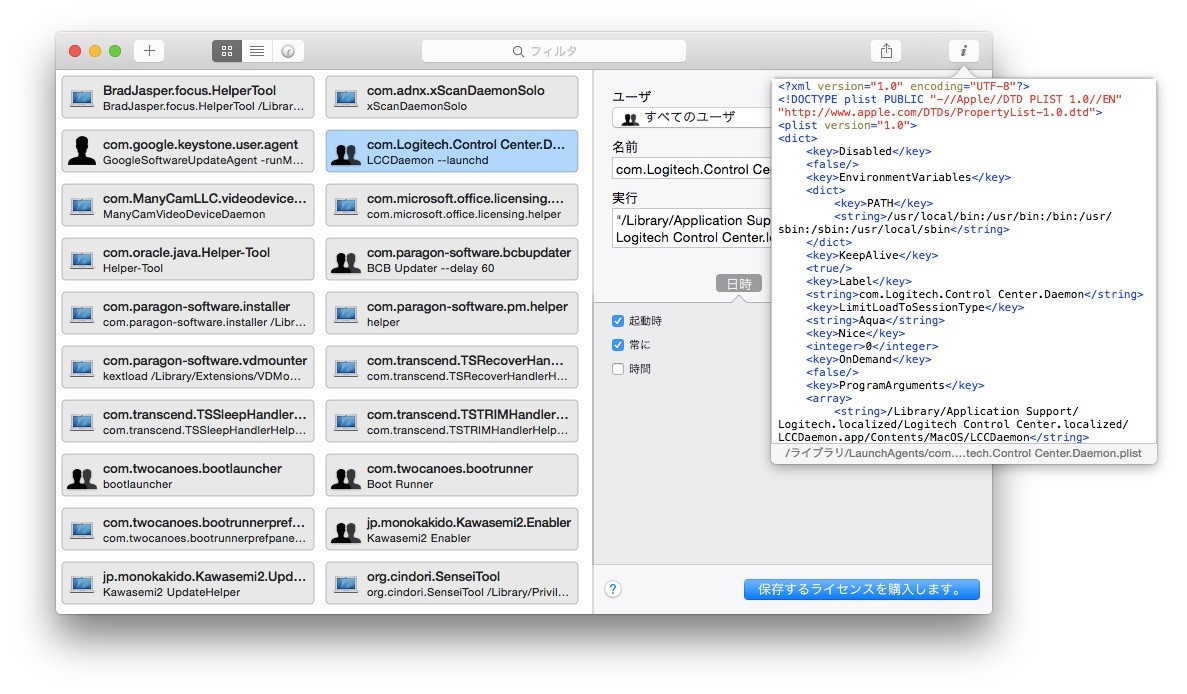Click the magnifier icon in the filter field
This screenshot has width=1187, height=694.
(519, 51)
